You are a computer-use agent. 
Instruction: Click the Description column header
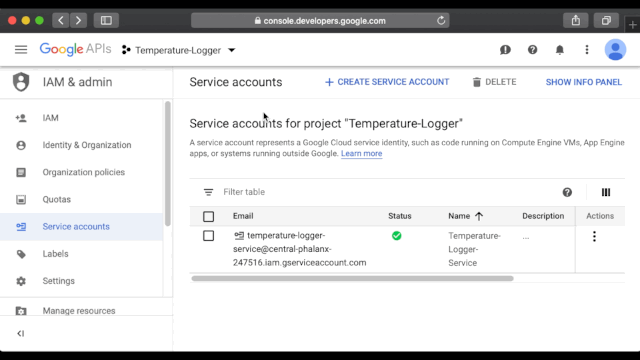click(543, 216)
